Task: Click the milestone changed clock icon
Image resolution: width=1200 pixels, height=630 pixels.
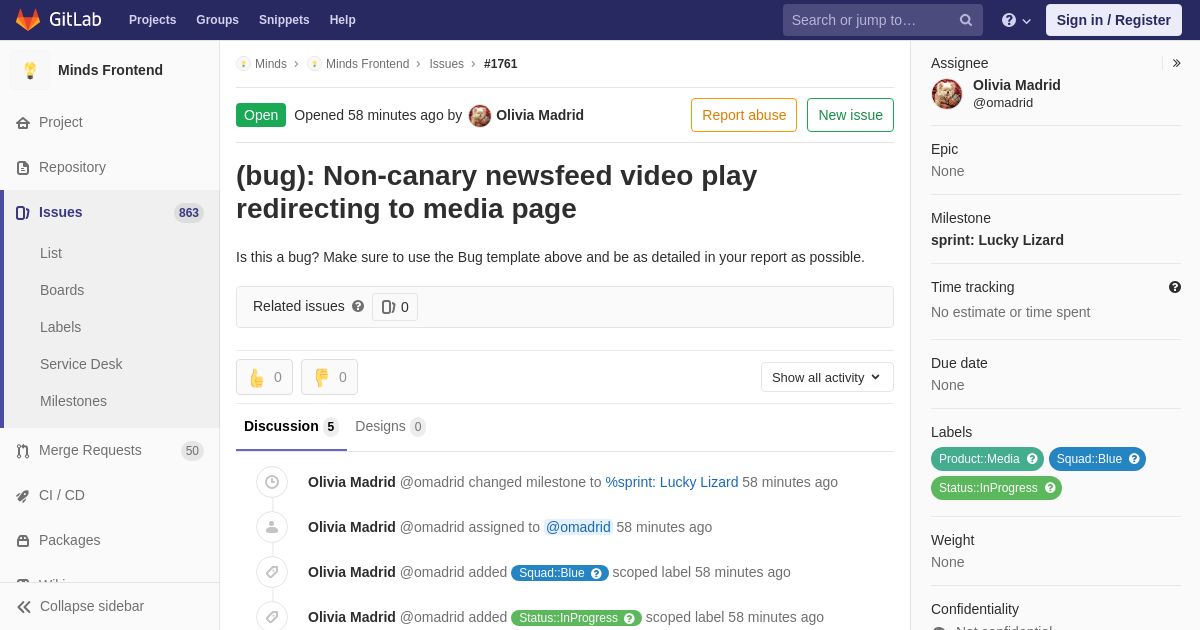Action: (272, 482)
